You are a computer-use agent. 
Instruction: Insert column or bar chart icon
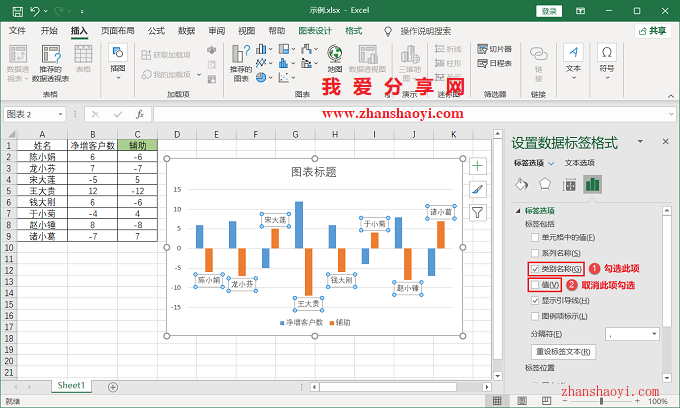261,49
